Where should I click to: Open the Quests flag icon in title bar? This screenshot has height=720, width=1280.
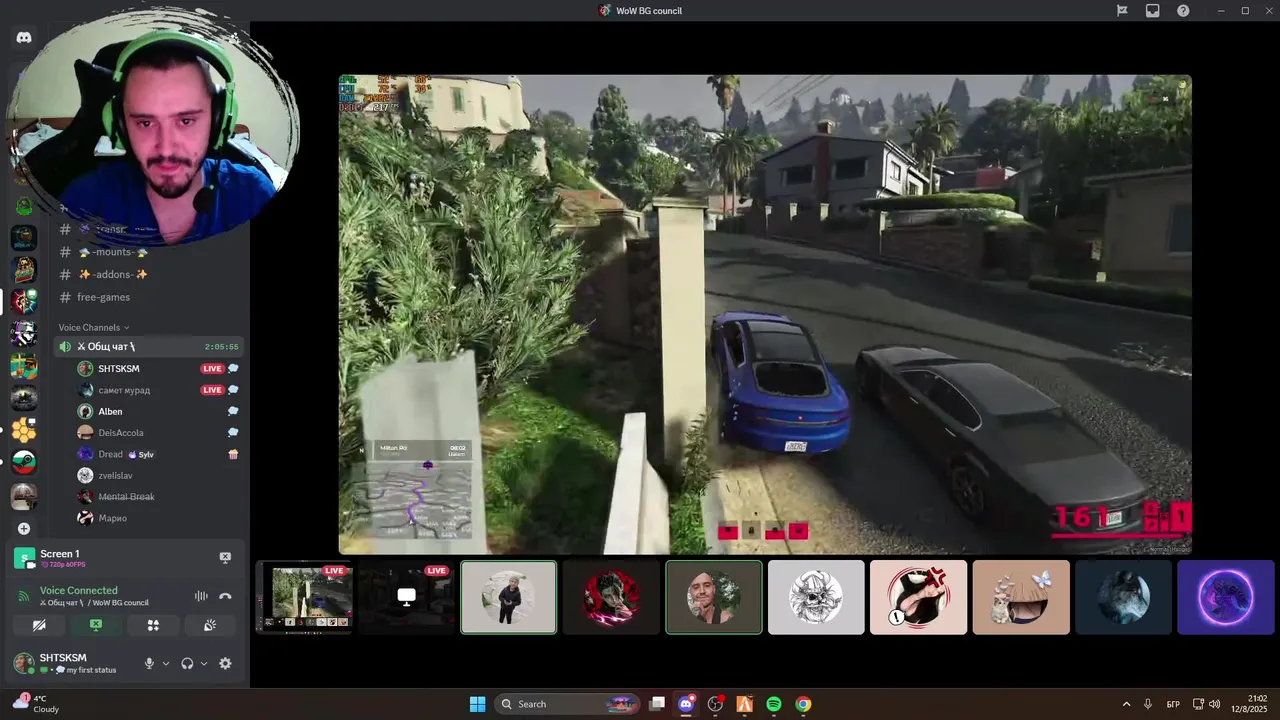[x=1122, y=10]
